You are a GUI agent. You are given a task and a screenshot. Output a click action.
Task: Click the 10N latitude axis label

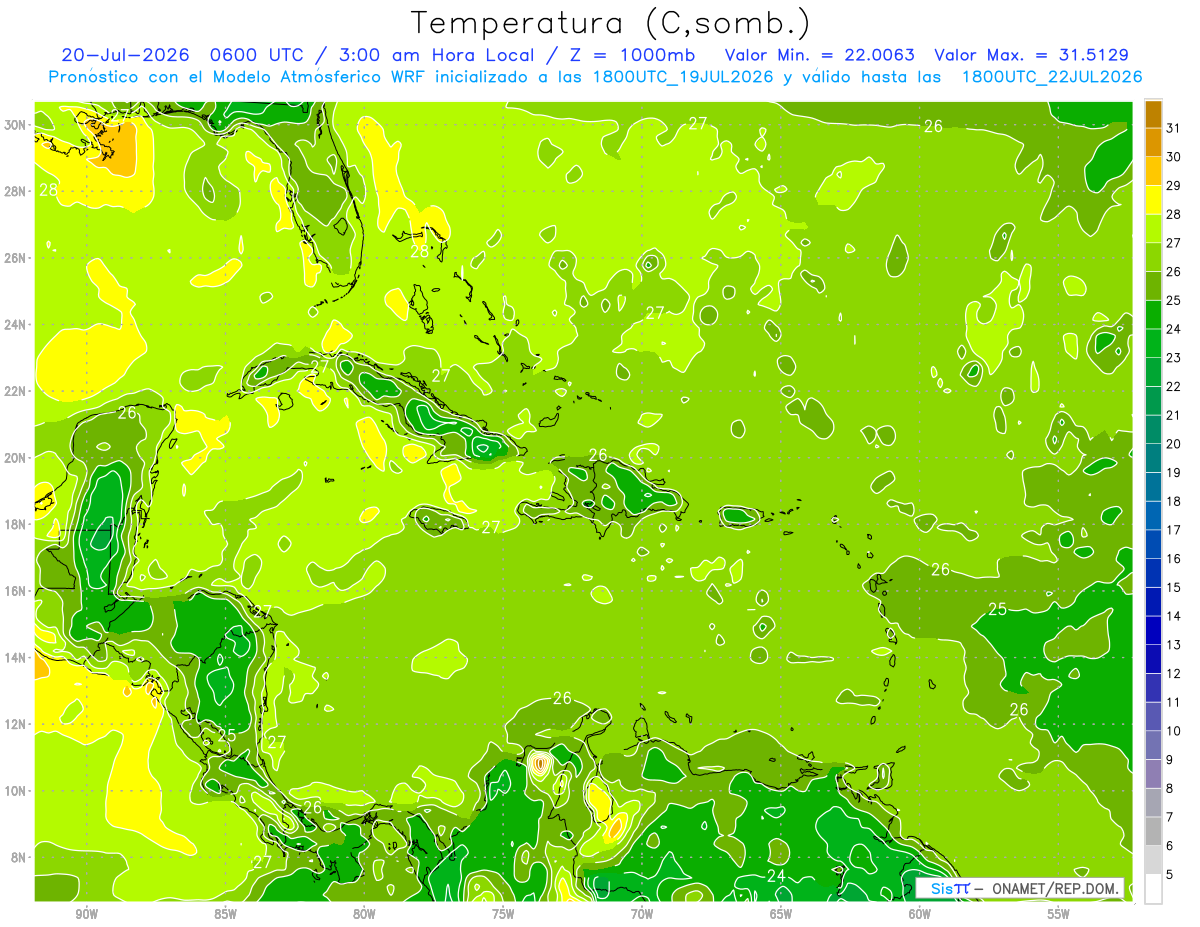click(x=15, y=790)
